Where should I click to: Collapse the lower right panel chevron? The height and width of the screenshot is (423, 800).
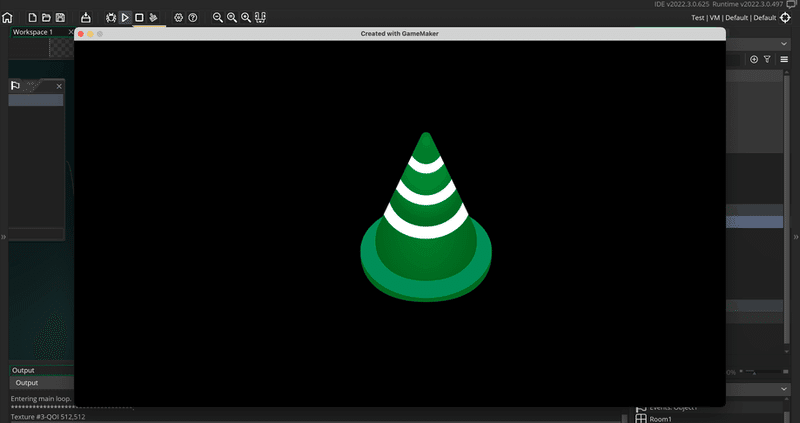pyautogui.click(x=784, y=389)
